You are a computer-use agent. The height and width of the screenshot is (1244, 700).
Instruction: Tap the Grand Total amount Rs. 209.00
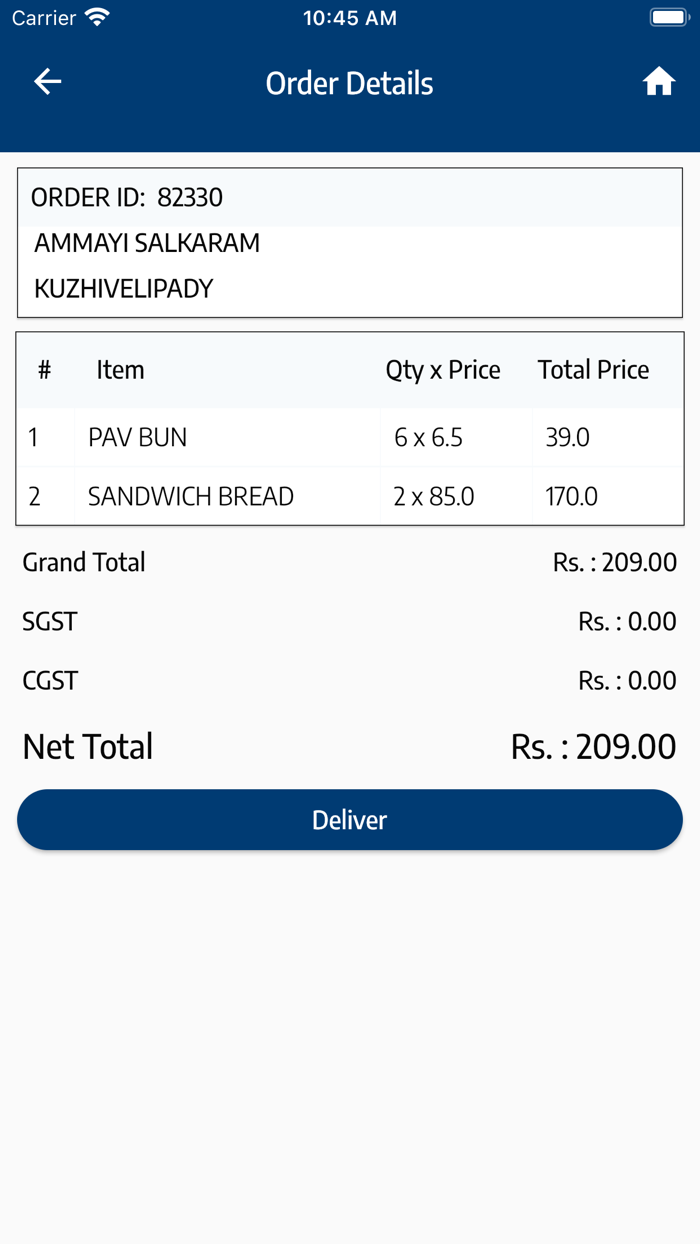coord(614,562)
